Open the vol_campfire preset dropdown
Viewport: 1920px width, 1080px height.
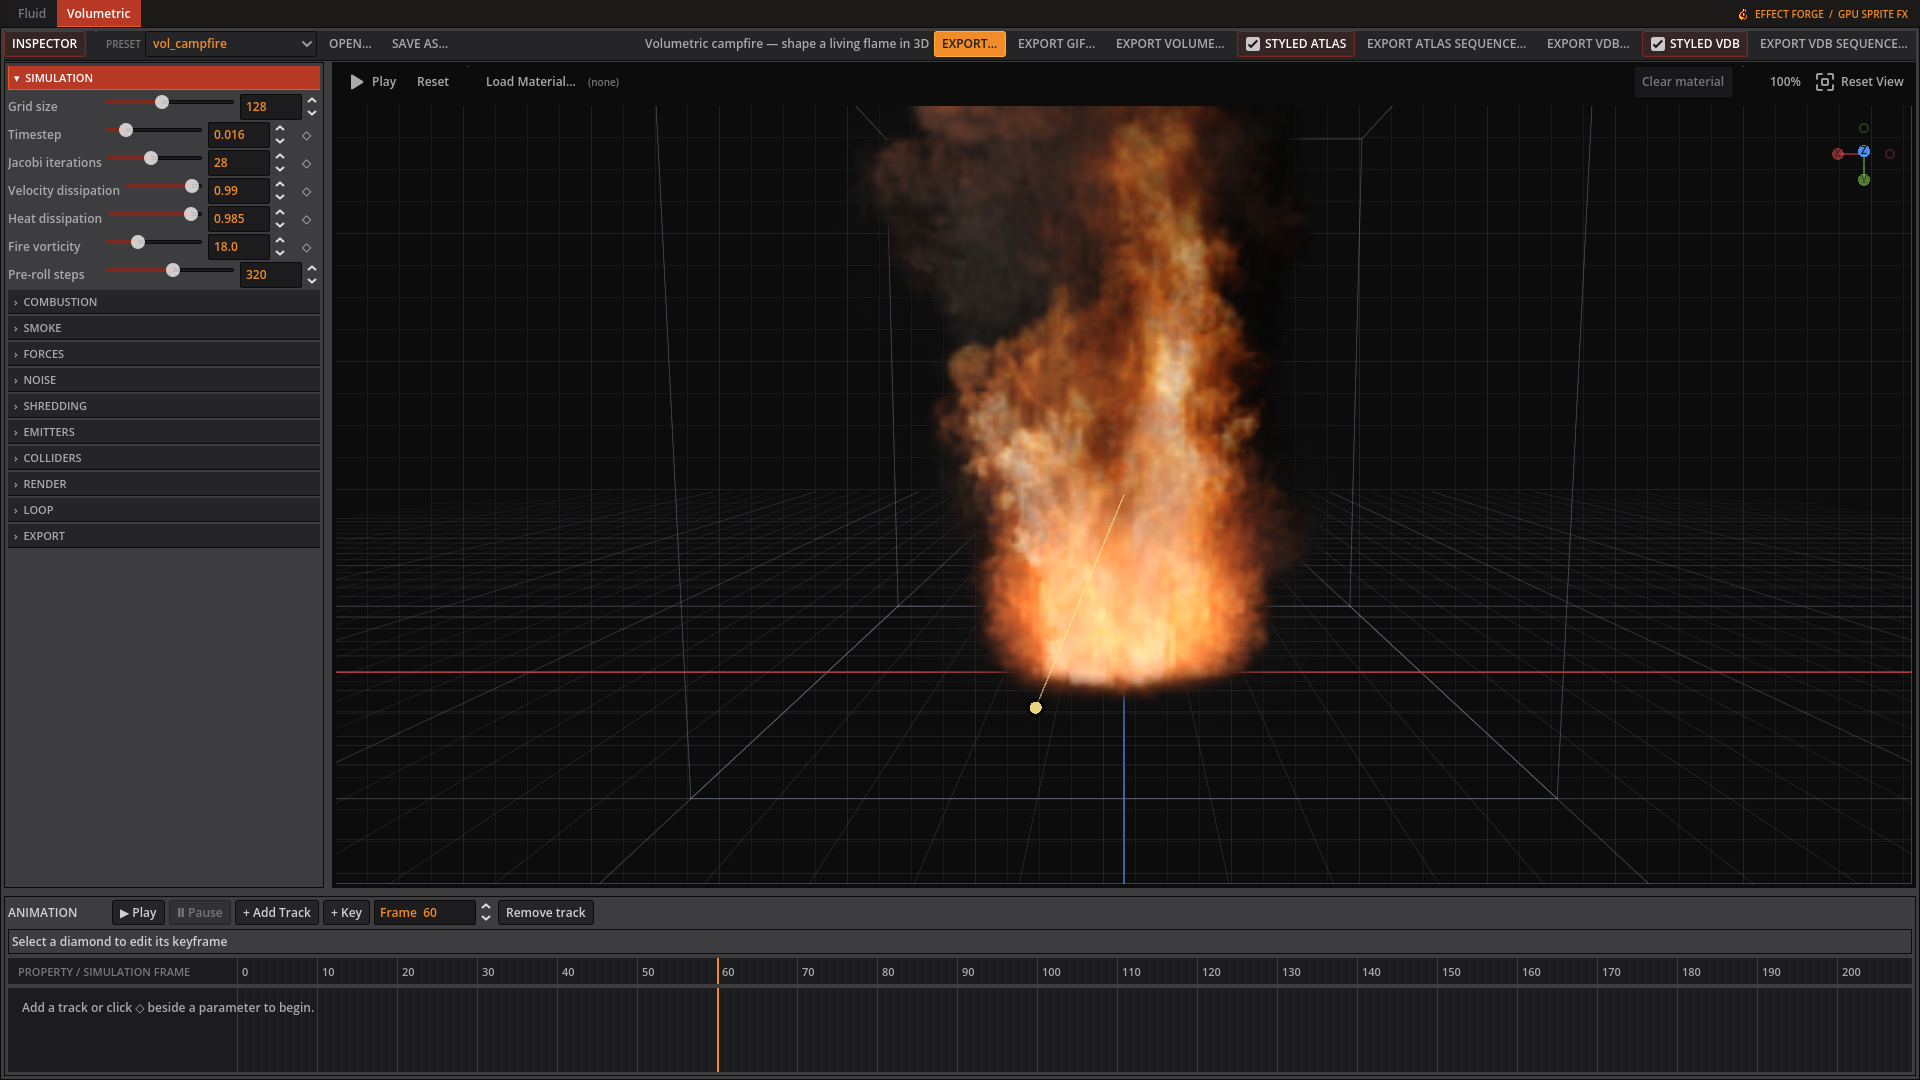231,44
